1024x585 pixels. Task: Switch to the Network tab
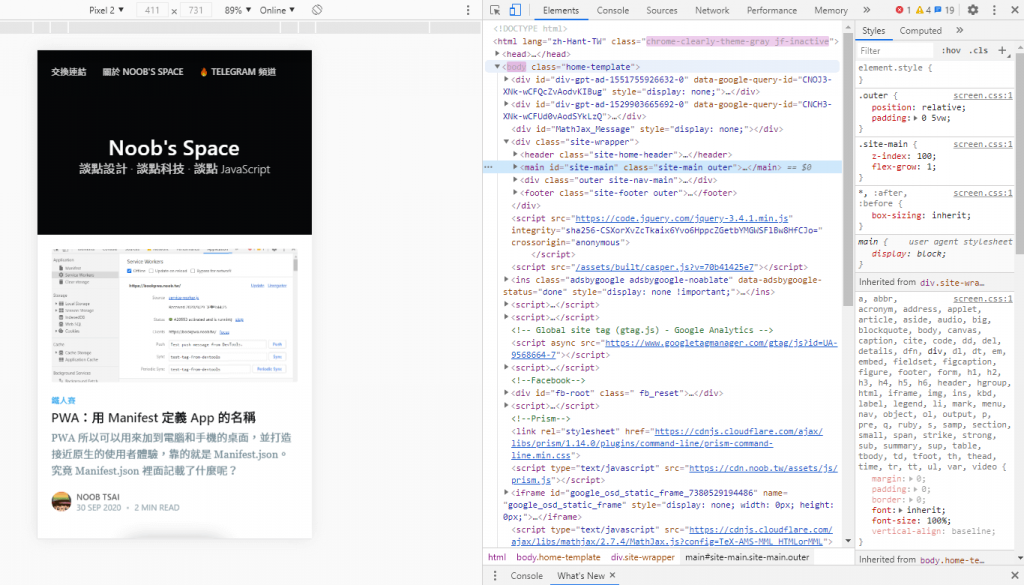tap(712, 10)
